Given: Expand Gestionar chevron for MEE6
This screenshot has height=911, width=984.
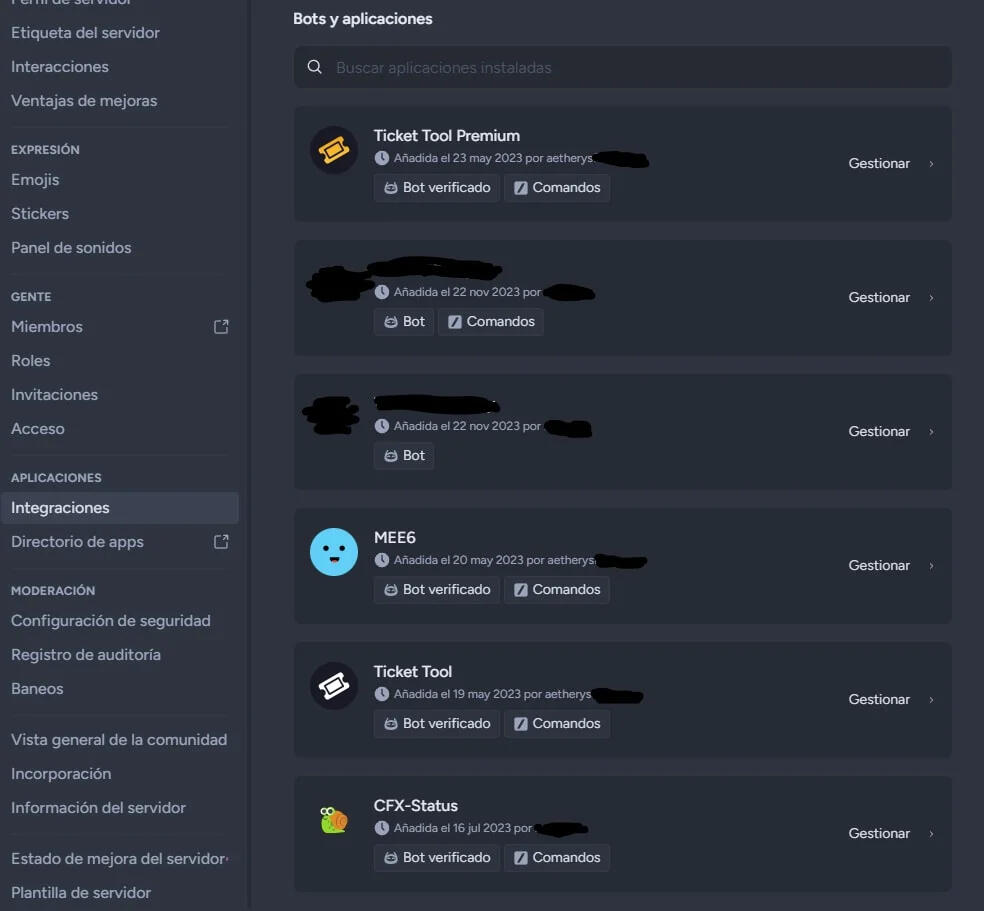Looking at the screenshot, I should tap(931, 566).
